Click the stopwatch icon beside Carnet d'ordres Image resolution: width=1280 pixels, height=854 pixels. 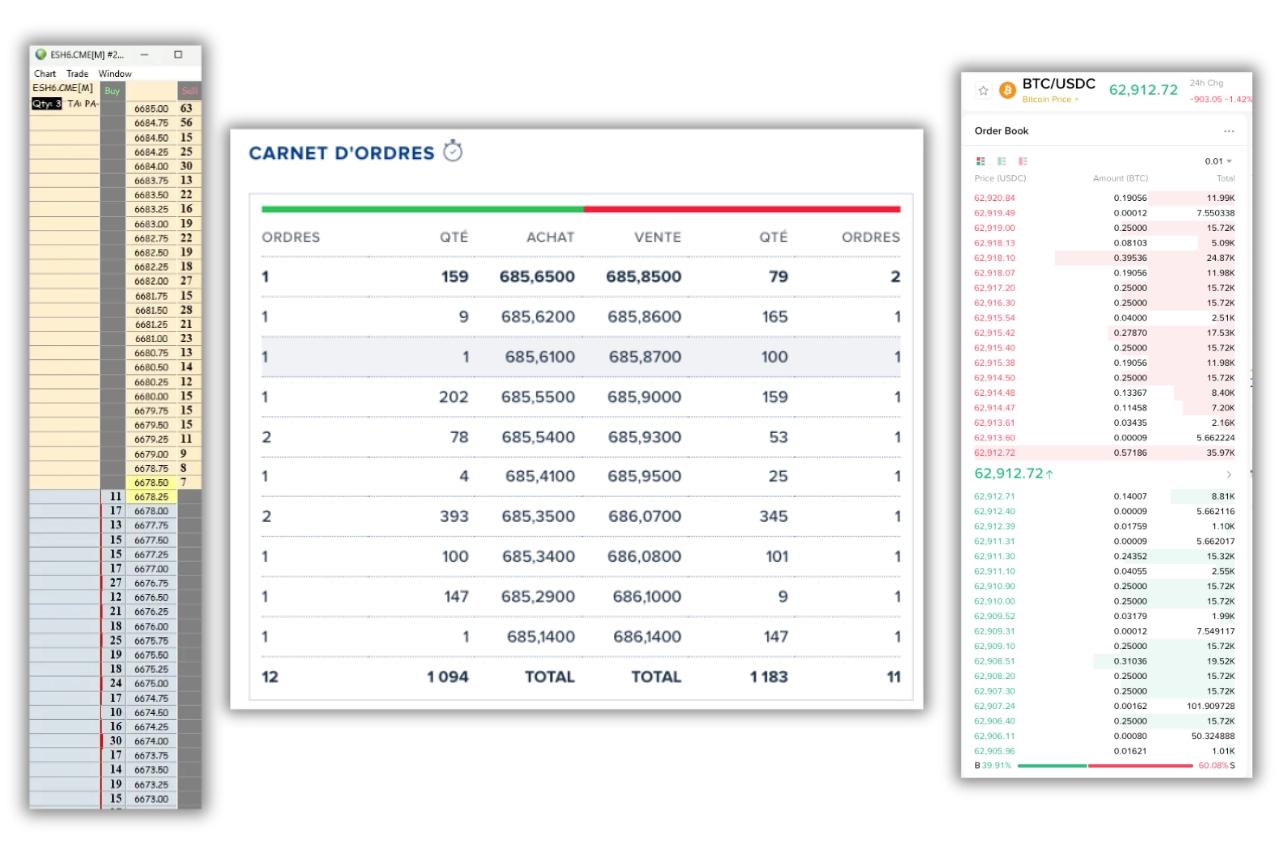[x=453, y=152]
